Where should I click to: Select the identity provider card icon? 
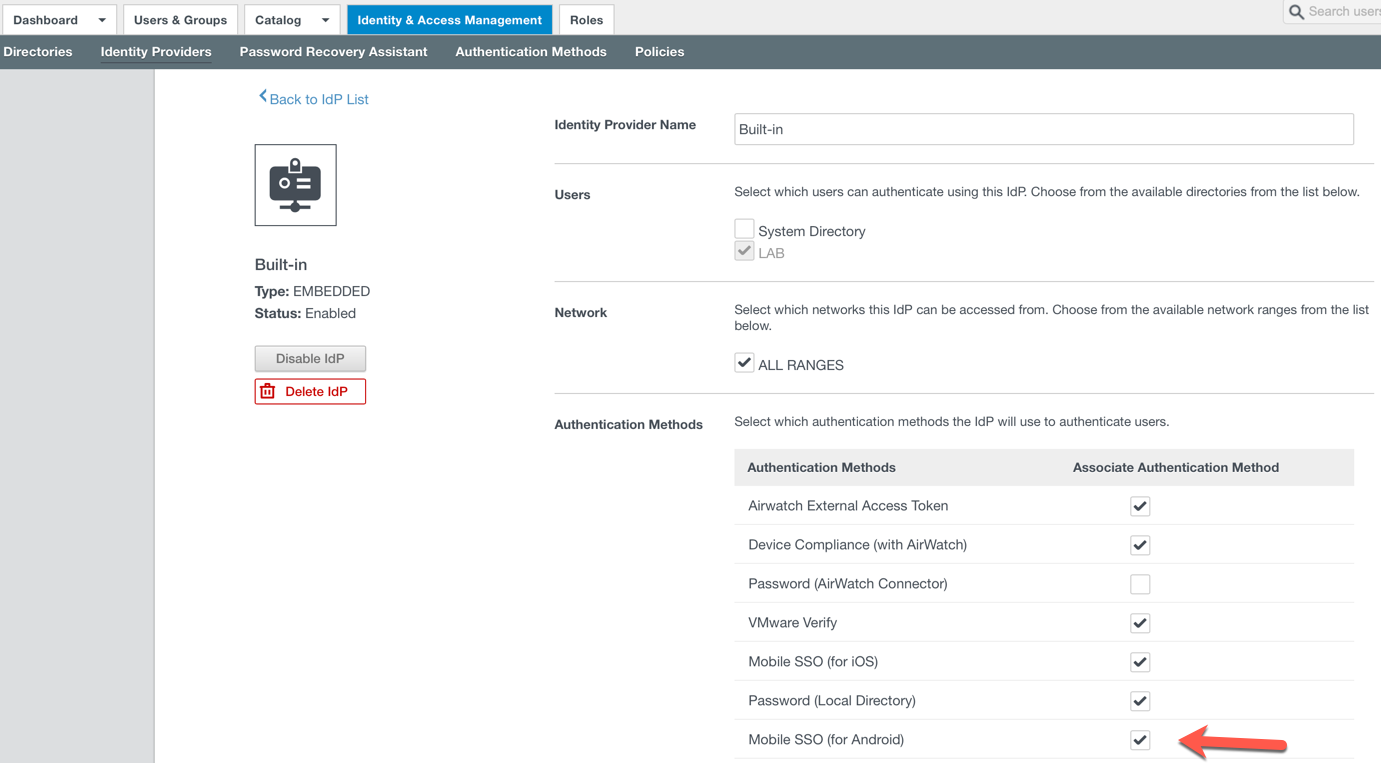[x=295, y=184]
